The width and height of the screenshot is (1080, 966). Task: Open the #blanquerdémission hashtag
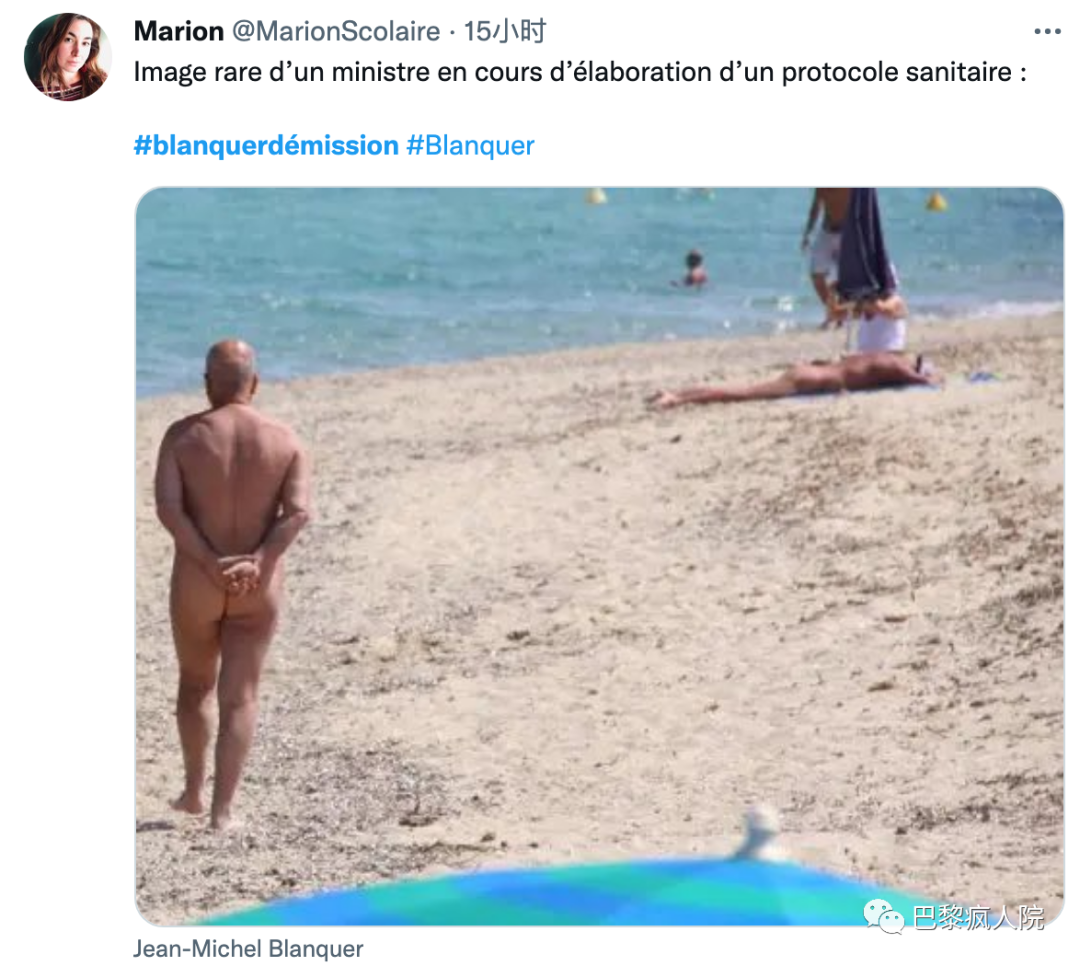pos(266,145)
